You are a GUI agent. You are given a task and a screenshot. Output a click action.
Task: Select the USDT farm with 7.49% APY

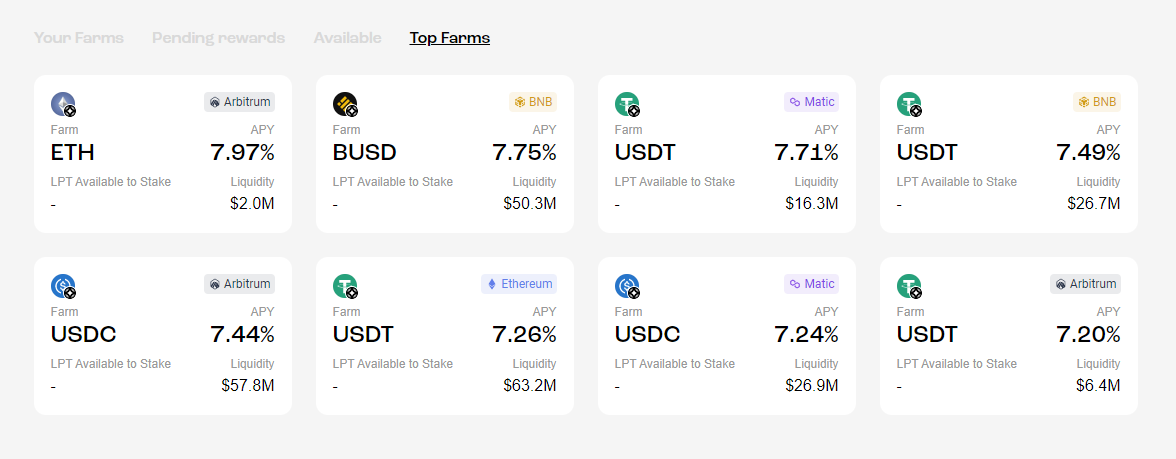coord(1008,154)
